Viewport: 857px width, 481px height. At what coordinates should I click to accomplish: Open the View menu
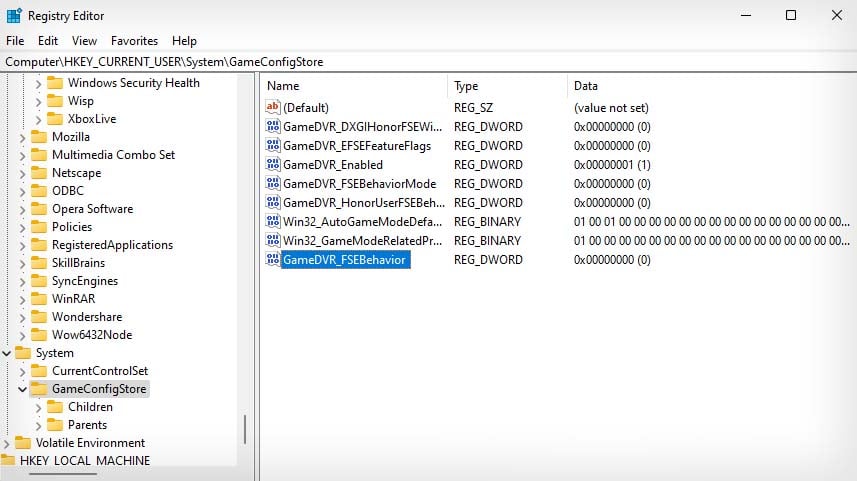tap(84, 41)
